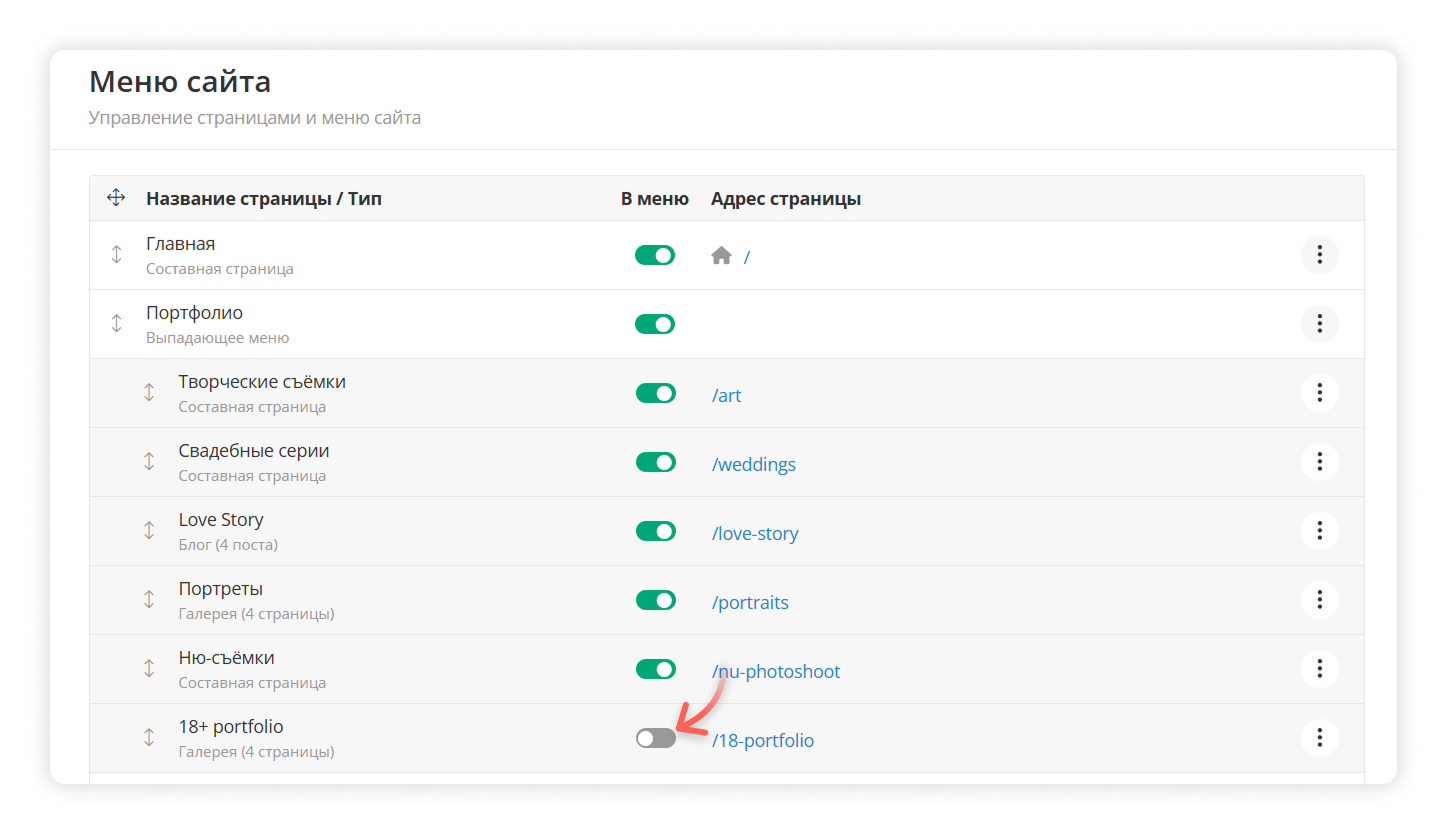
Task: Click the drag handle for Портреты row
Action: point(149,599)
